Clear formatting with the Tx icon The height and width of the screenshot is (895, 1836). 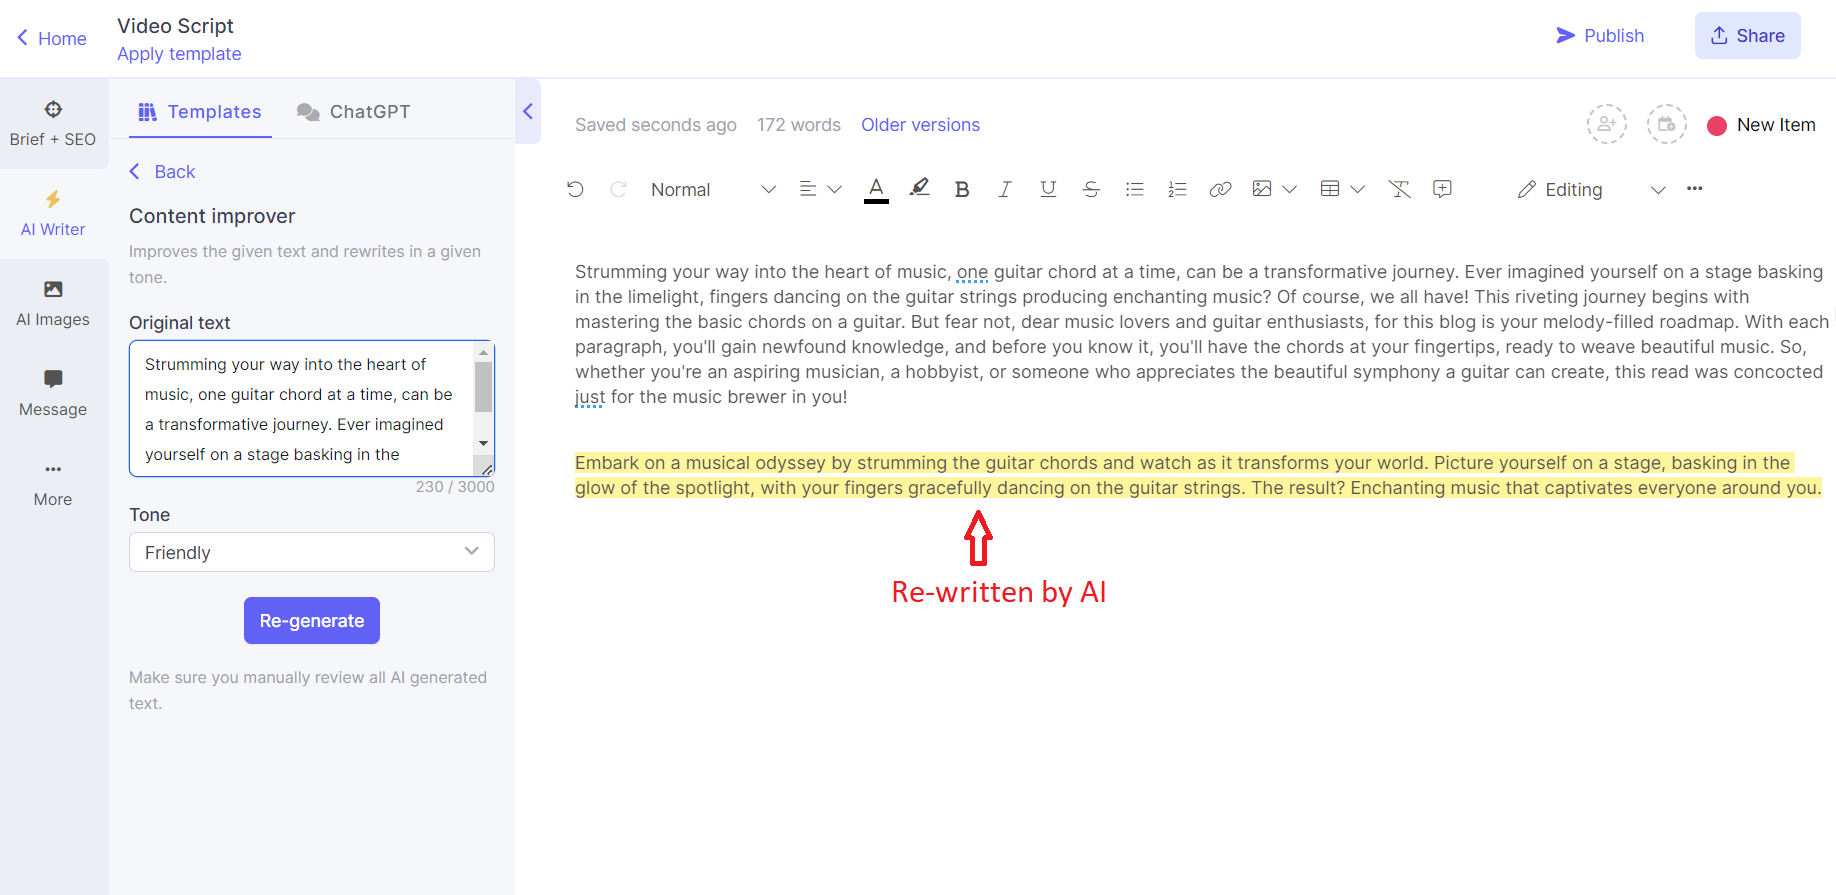pyautogui.click(x=1399, y=189)
